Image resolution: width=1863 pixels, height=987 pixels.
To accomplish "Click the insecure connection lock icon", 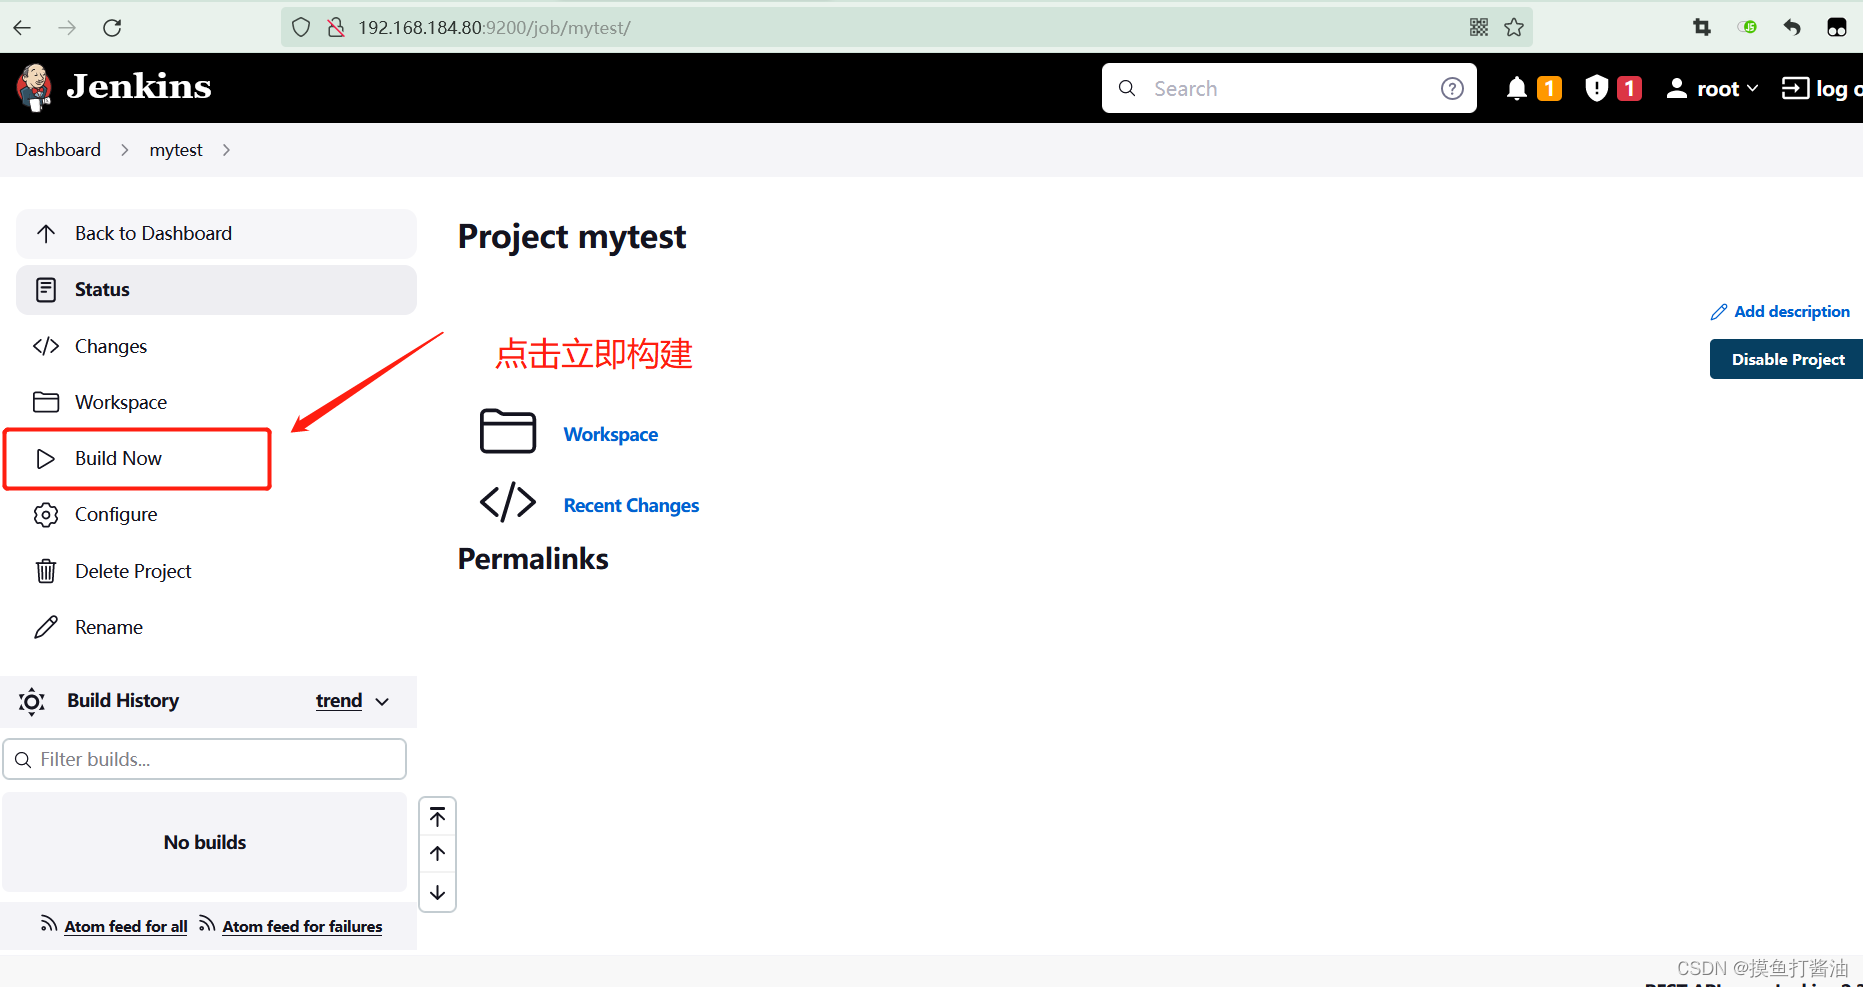I will click(336, 28).
